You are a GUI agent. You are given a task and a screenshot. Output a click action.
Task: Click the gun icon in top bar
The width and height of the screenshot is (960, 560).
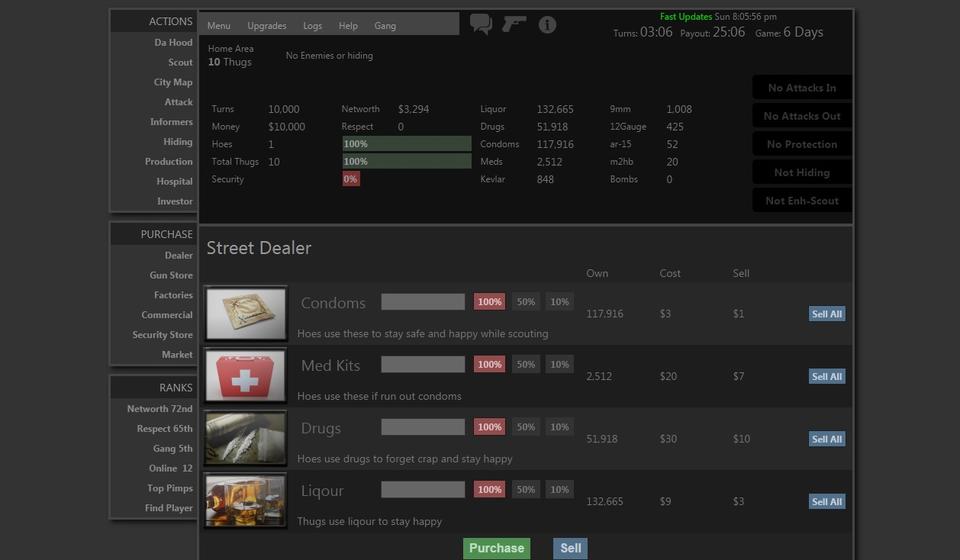(514, 24)
